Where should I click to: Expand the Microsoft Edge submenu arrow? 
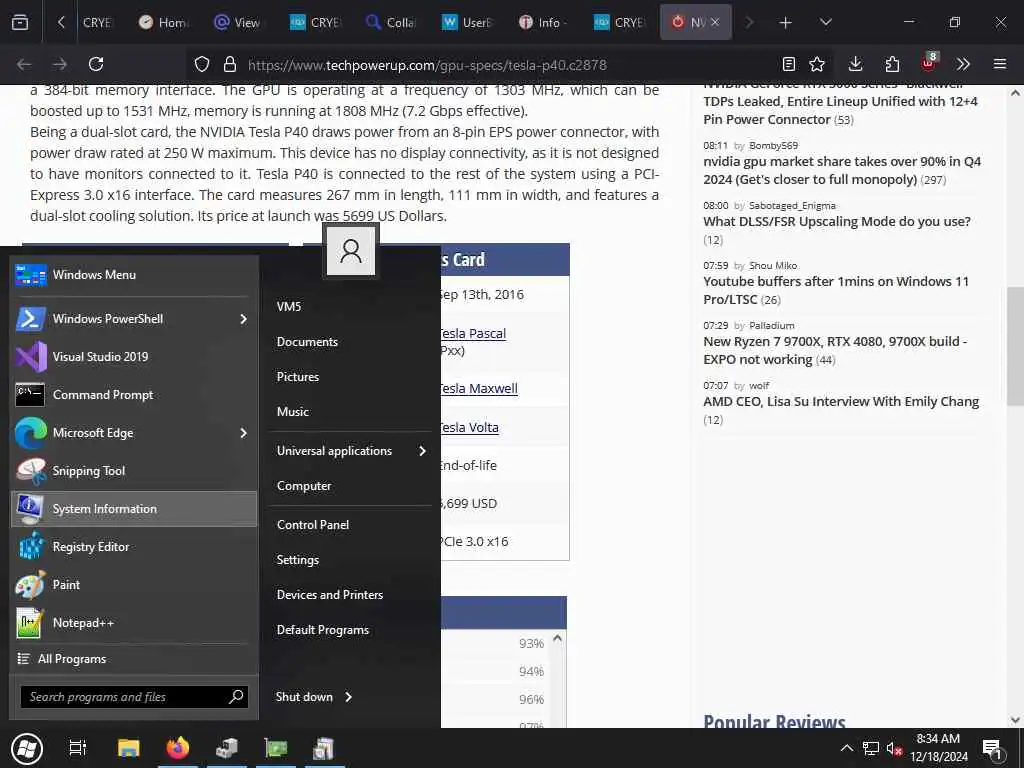(x=244, y=433)
